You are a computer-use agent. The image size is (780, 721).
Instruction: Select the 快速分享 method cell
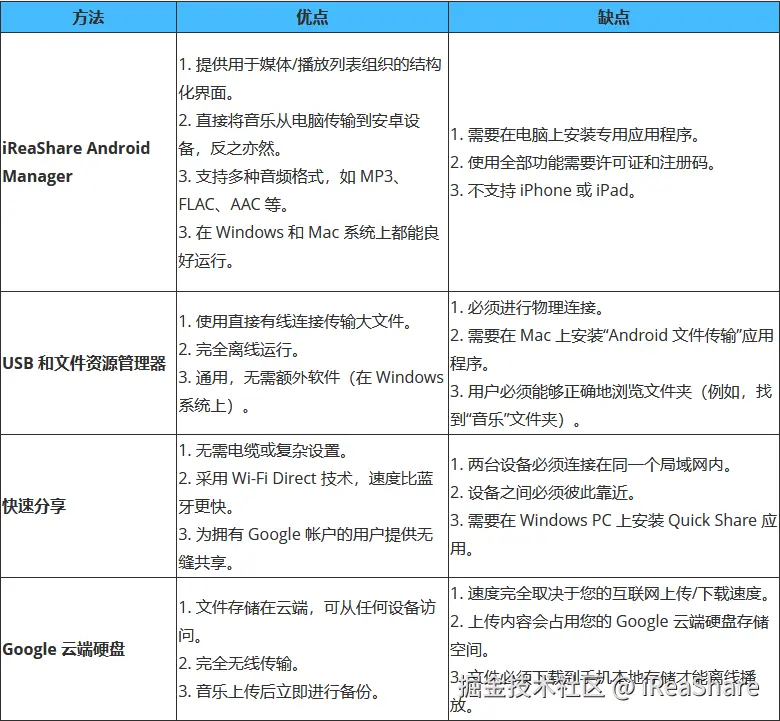tap(88, 506)
